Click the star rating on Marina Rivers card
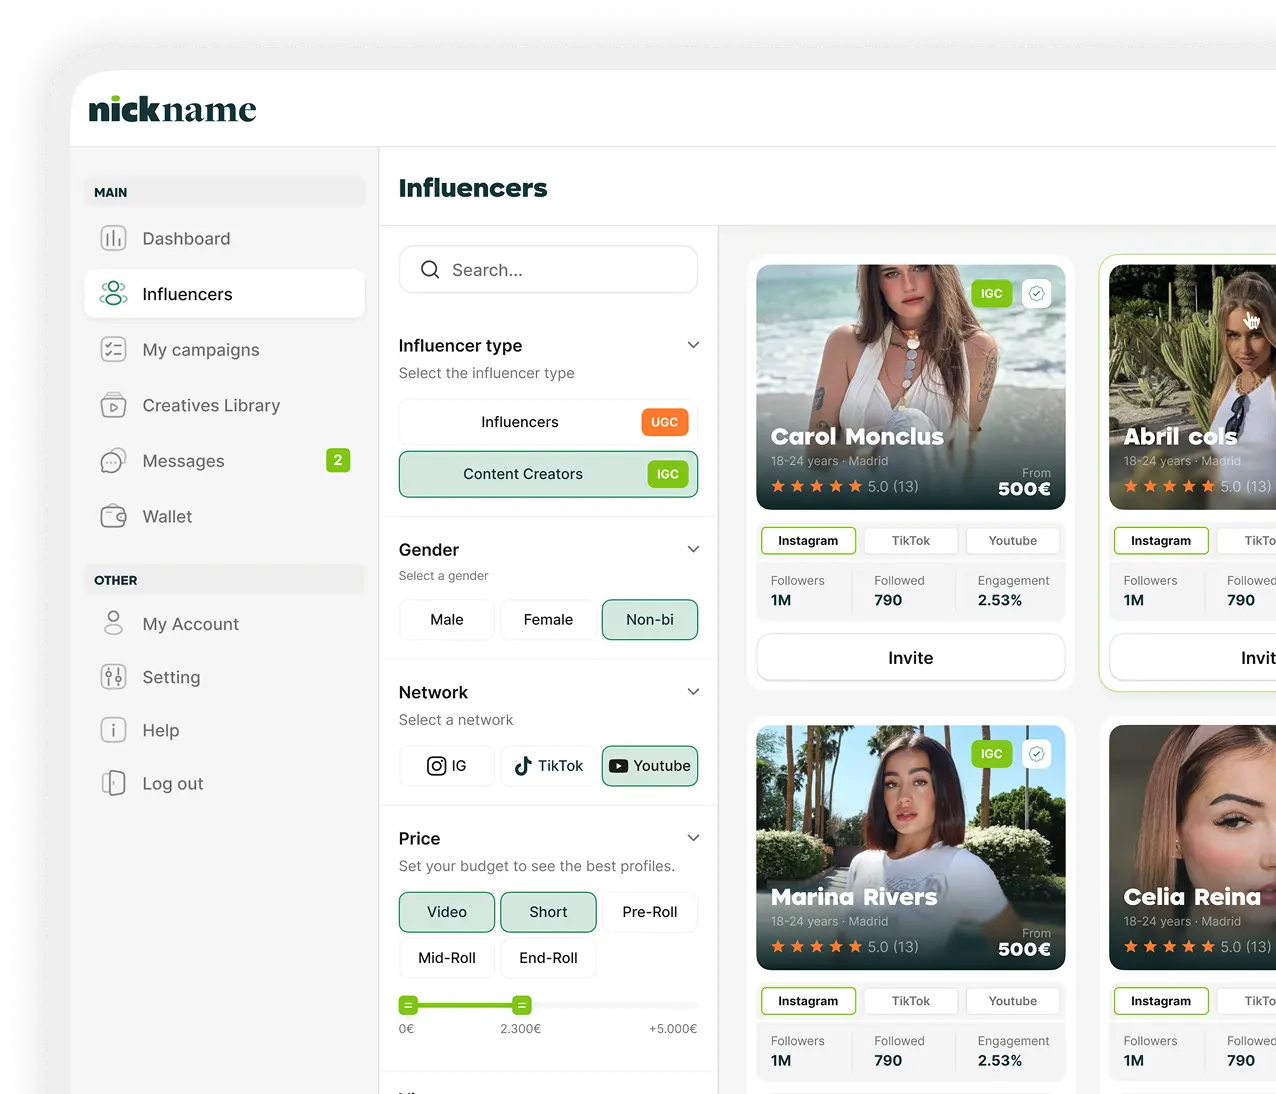The height and width of the screenshot is (1094, 1276). pos(816,946)
